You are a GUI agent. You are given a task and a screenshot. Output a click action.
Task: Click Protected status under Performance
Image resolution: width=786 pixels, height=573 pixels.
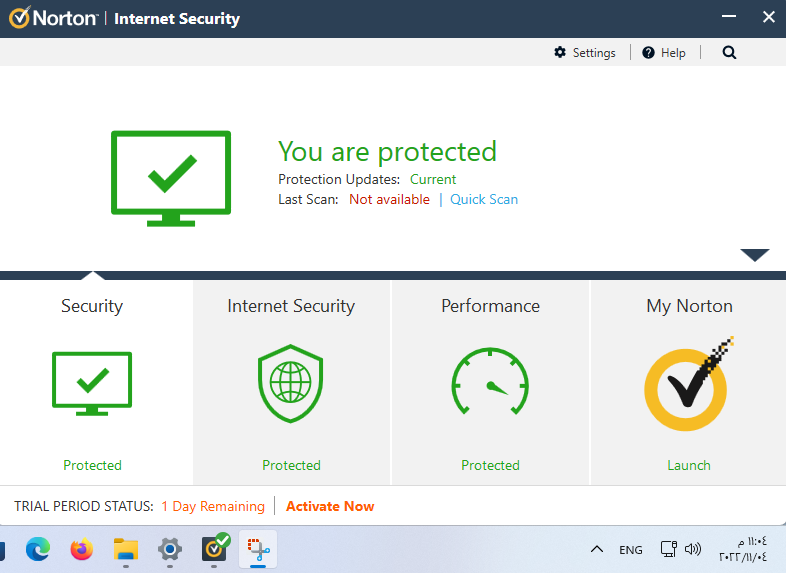(x=490, y=465)
